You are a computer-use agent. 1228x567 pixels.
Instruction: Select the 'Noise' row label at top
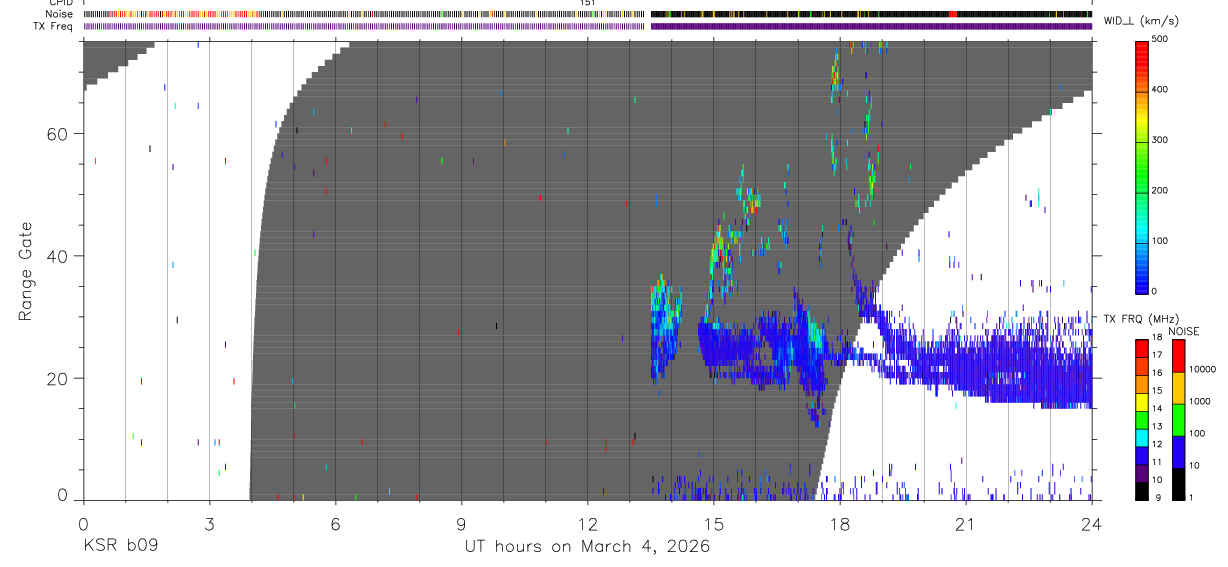(x=59, y=14)
